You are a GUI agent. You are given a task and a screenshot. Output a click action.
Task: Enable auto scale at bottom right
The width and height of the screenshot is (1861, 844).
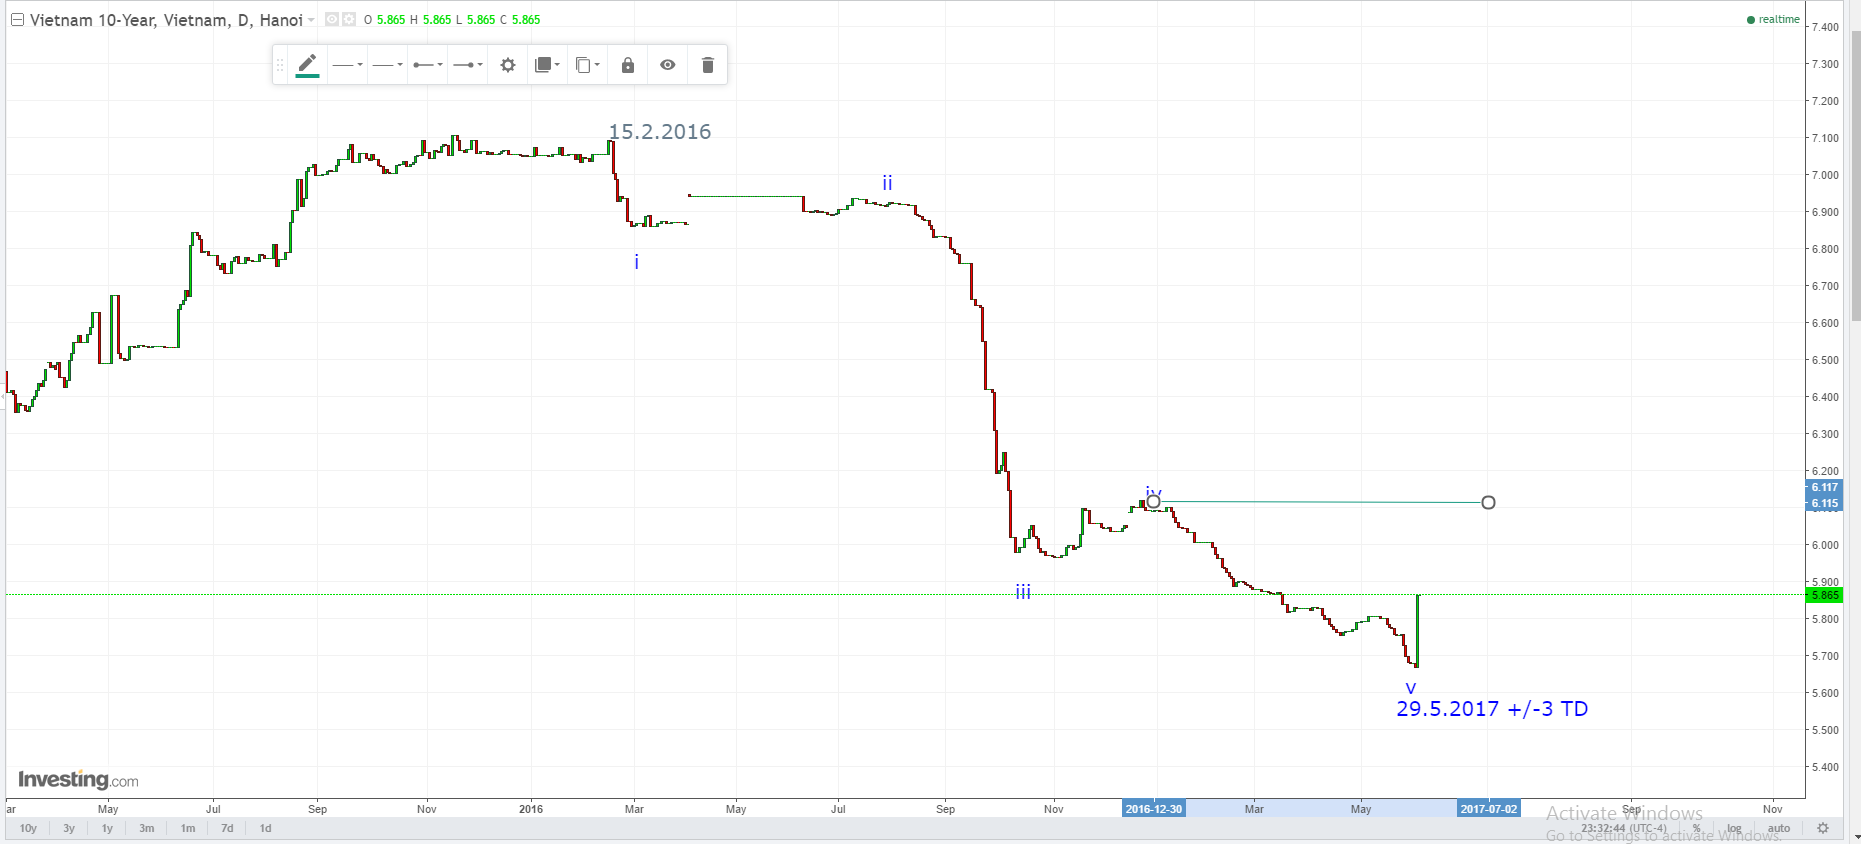[1779, 828]
